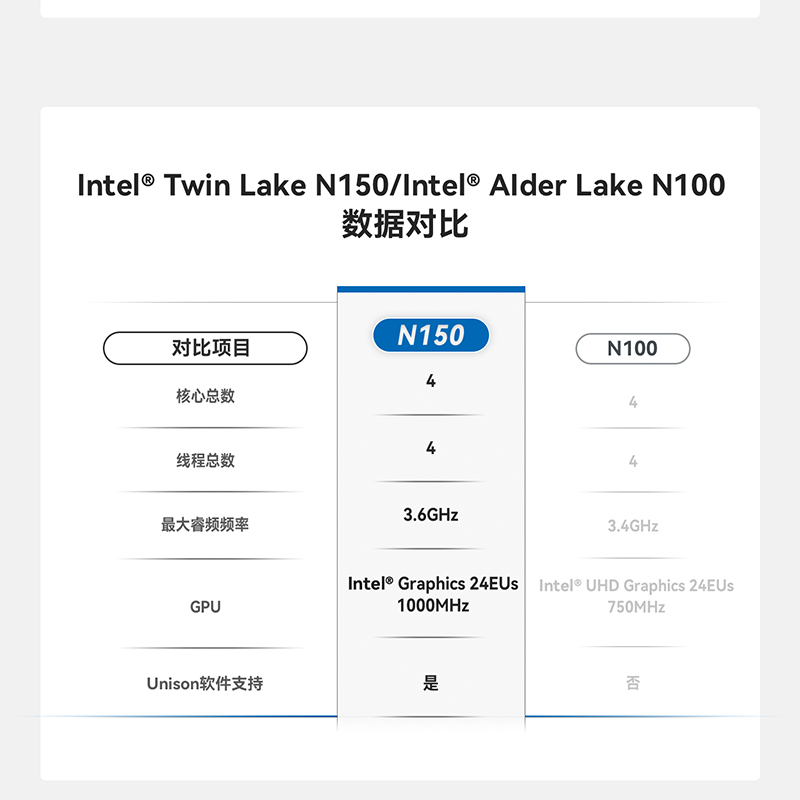
Task: Click N150's core count value
Action: tap(431, 381)
